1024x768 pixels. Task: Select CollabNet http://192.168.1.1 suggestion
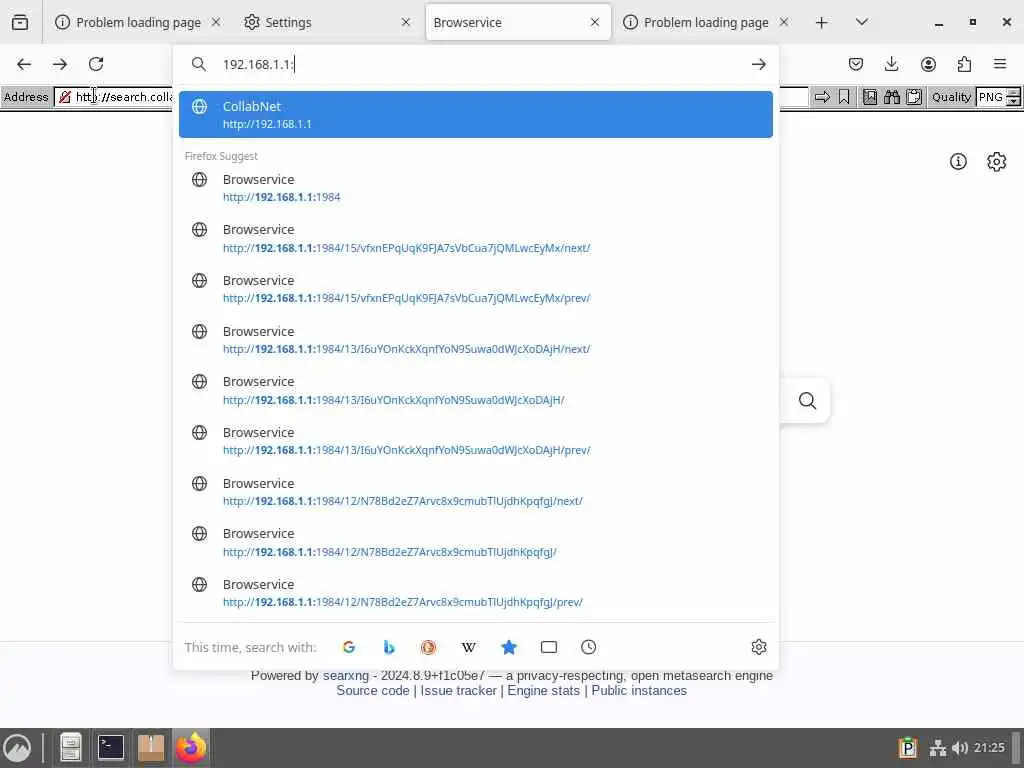pyautogui.click(x=475, y=114)
